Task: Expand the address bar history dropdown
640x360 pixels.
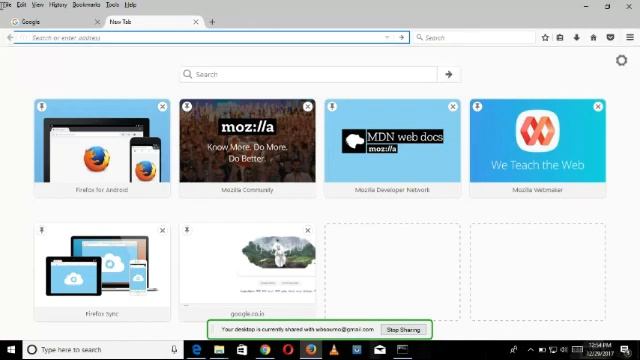Action: point(387,38)
